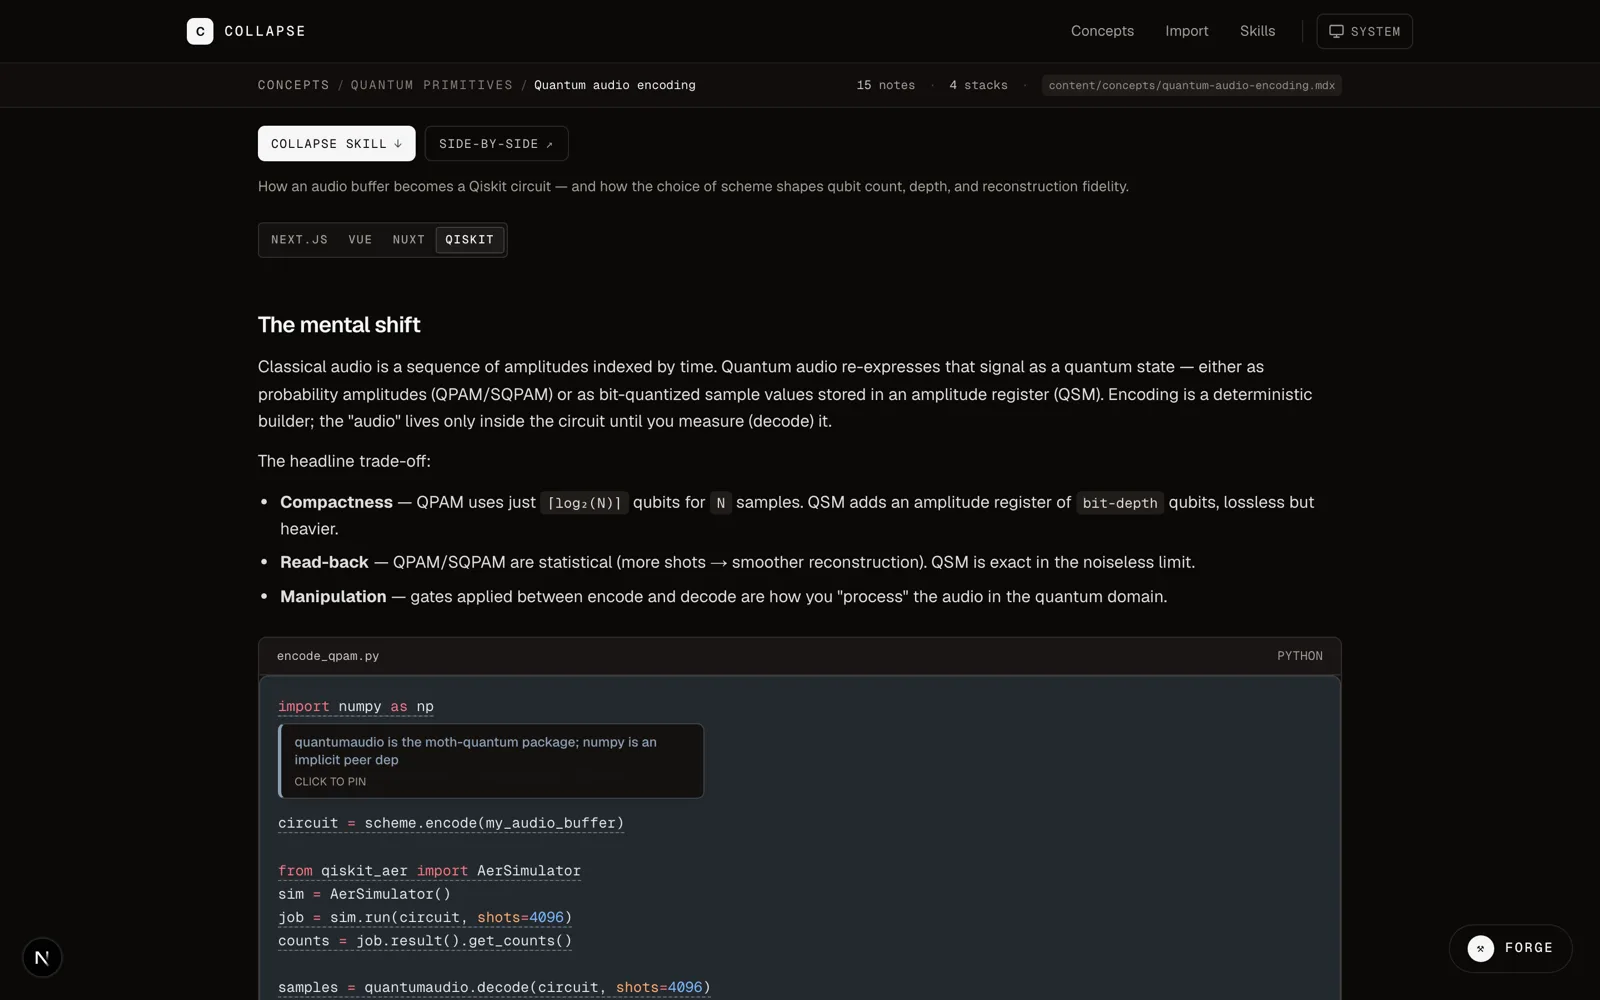Click the monitor icon in SYSTEM button

tap(1335, 31)
